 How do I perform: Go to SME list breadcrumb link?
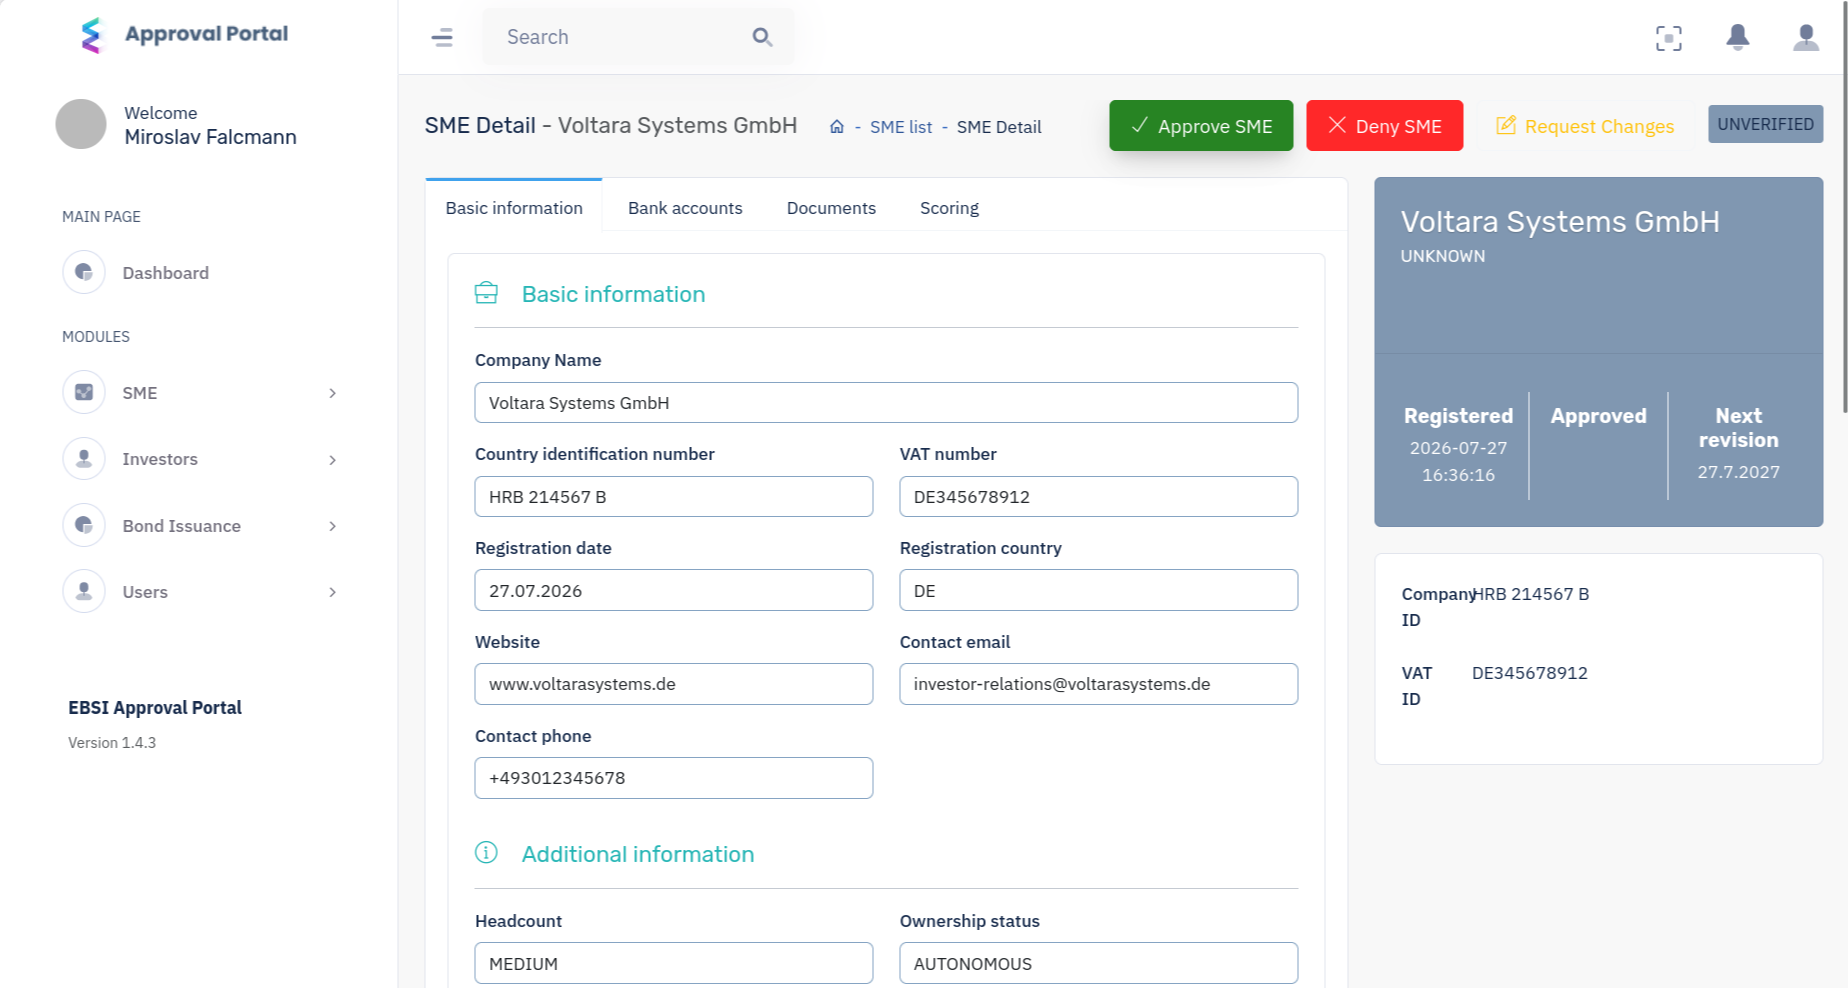pyautogui.click(x=900, y=127)
